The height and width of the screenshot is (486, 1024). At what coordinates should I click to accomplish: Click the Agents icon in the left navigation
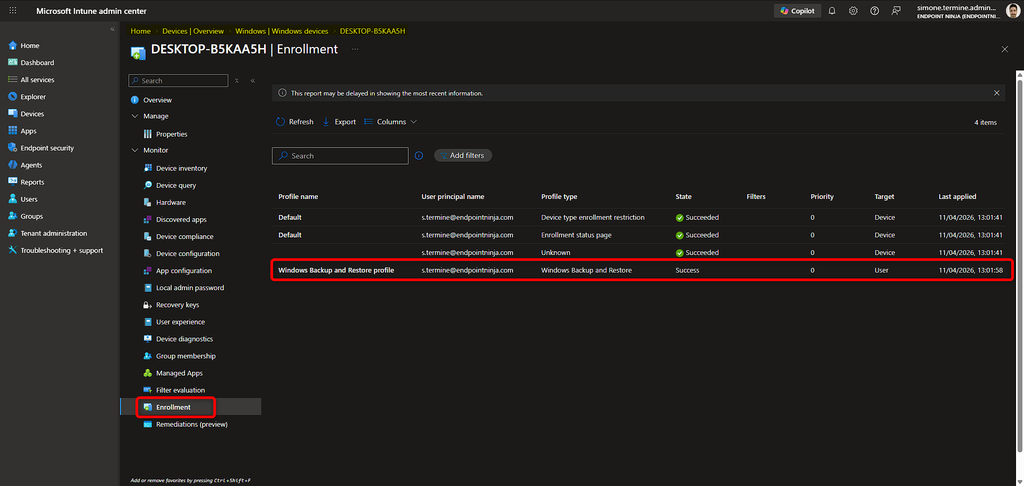[12, 165]
